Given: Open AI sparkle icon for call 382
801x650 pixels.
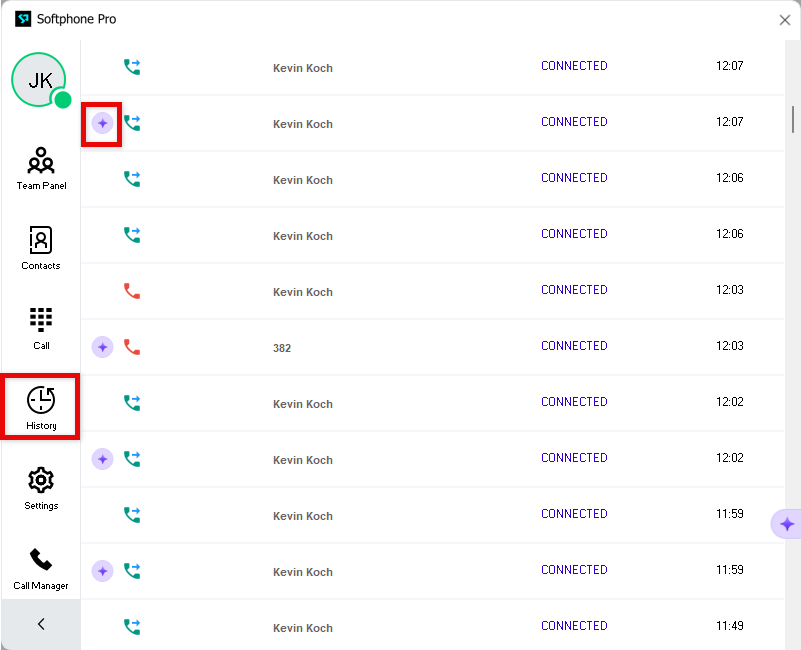Looking at the screenshot, I should (102, 347).
